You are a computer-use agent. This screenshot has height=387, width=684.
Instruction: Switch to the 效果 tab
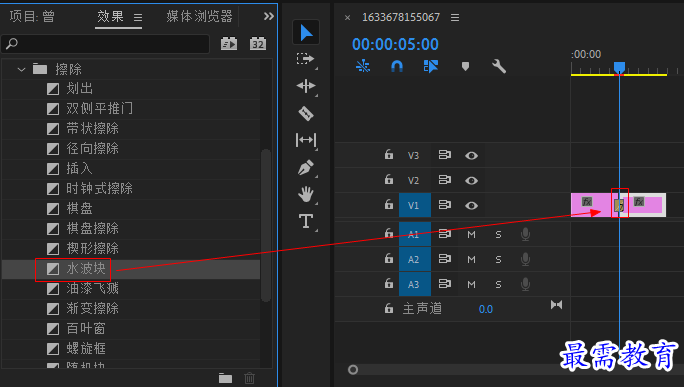110,17
